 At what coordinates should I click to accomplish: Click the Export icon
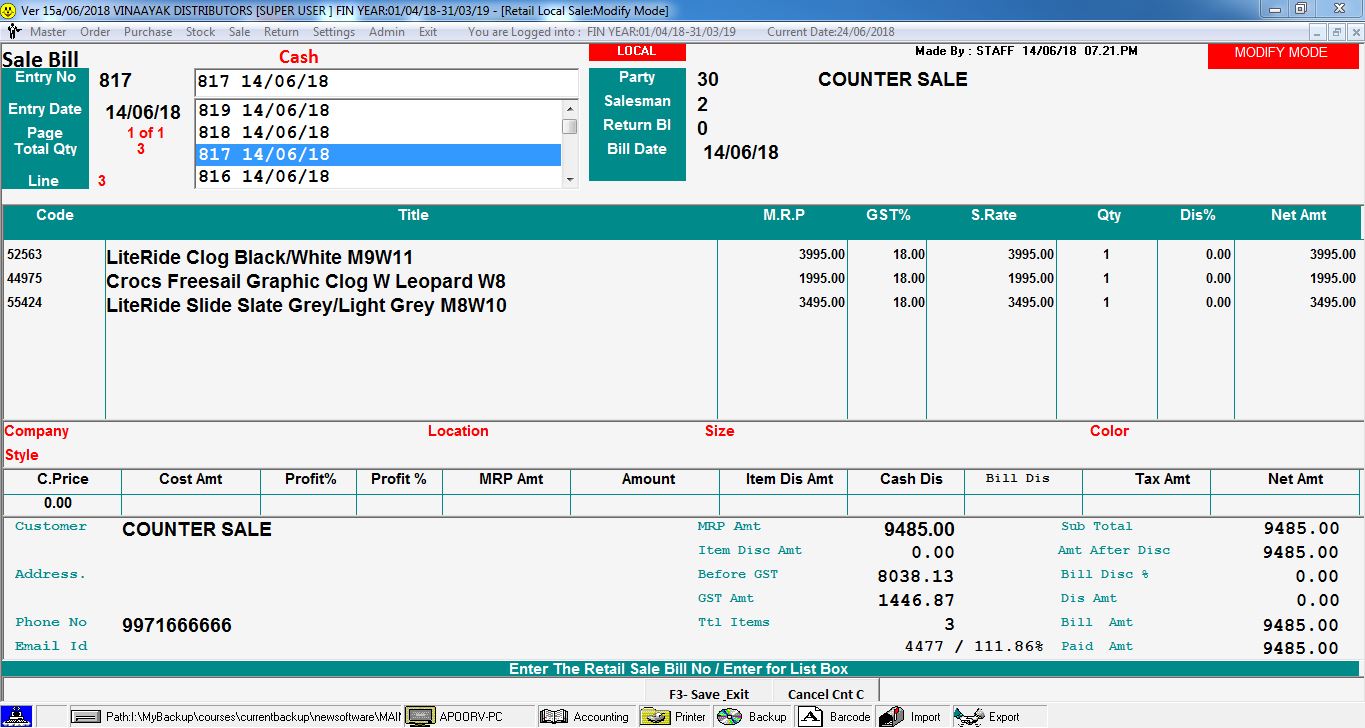tap(968, 716)
